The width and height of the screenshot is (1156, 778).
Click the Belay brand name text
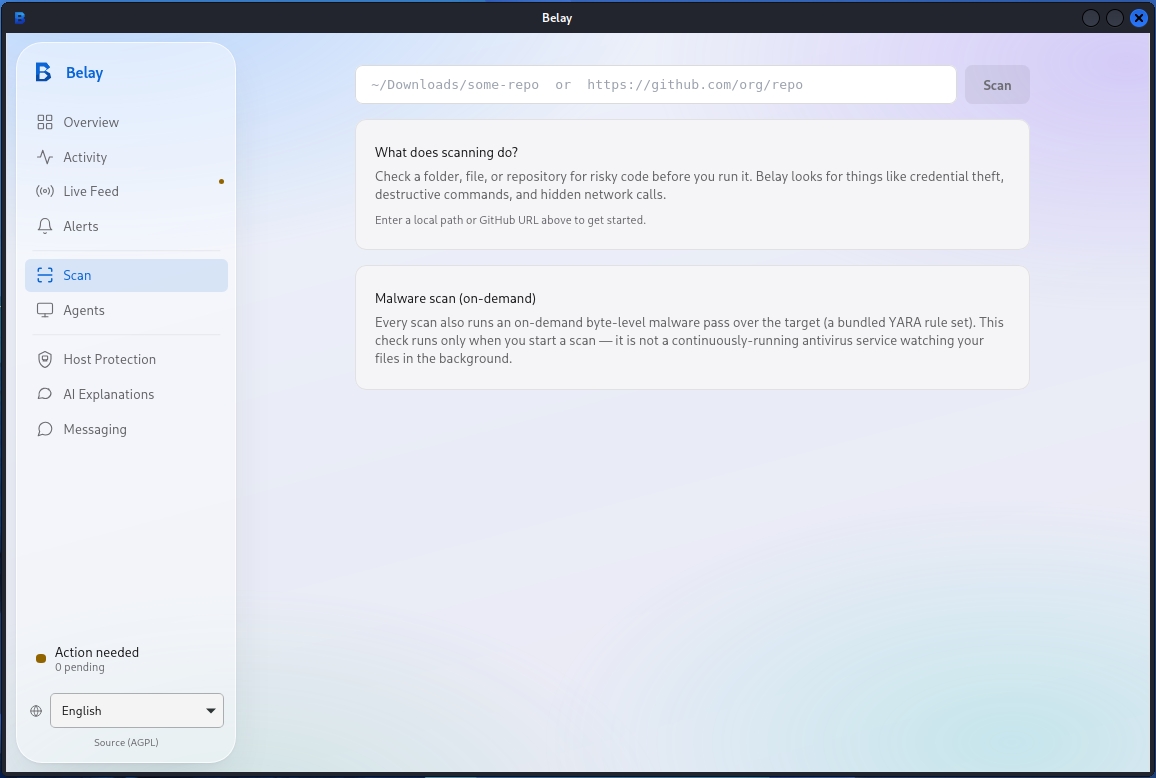coord(85,73)
